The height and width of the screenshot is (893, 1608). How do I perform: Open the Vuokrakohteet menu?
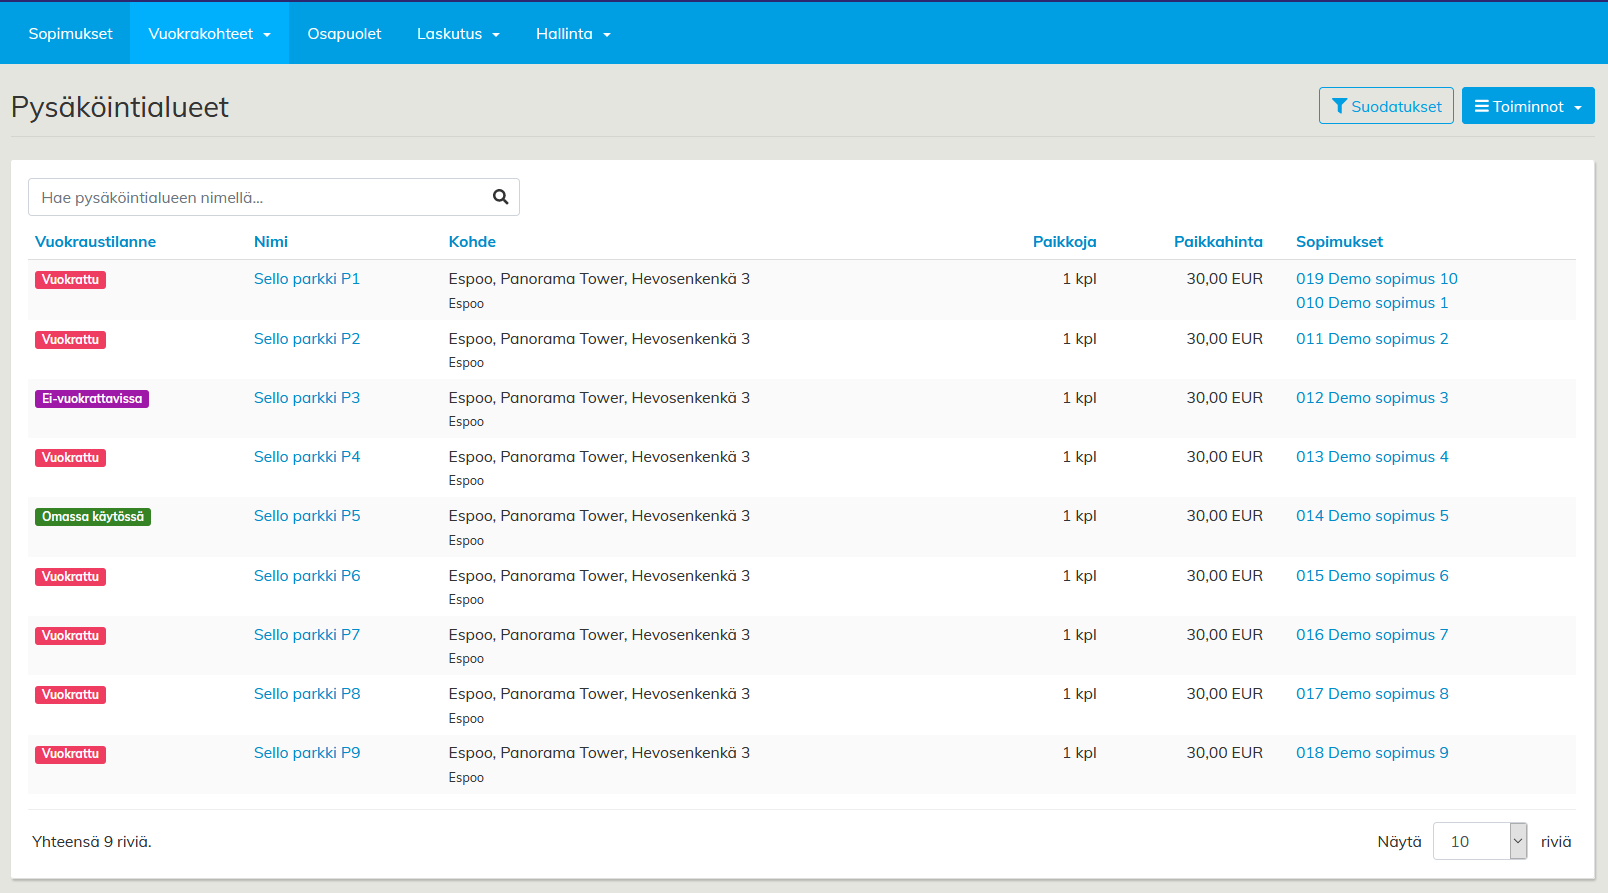pyautogui.click(x=209, y=34)
